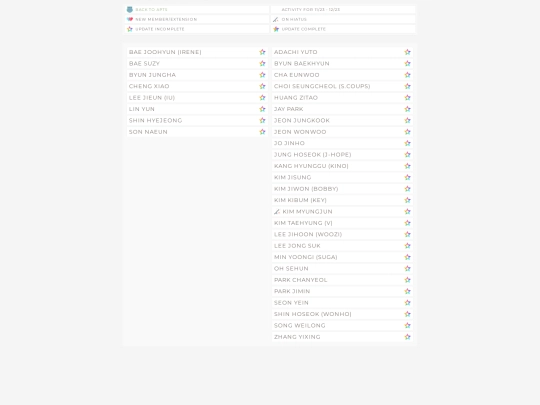The width and height of the screenshot is (540, 405).
Task: Click the Update Complete star icon in legend
Action: [276, 29]
